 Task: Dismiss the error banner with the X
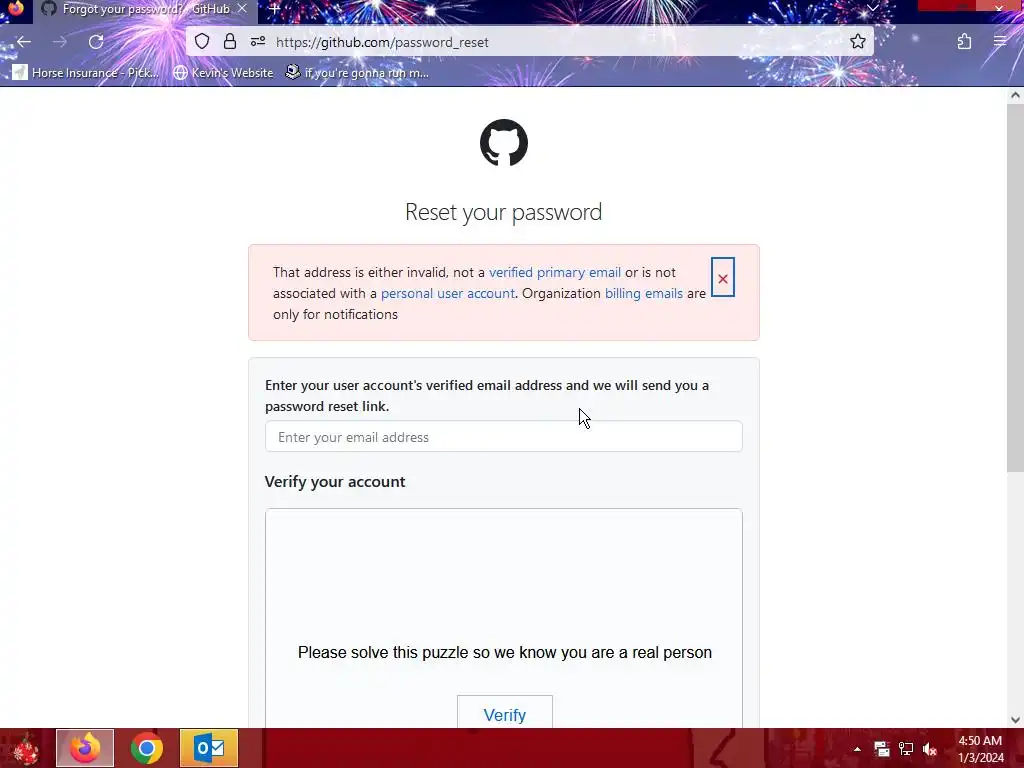[722, 278]
